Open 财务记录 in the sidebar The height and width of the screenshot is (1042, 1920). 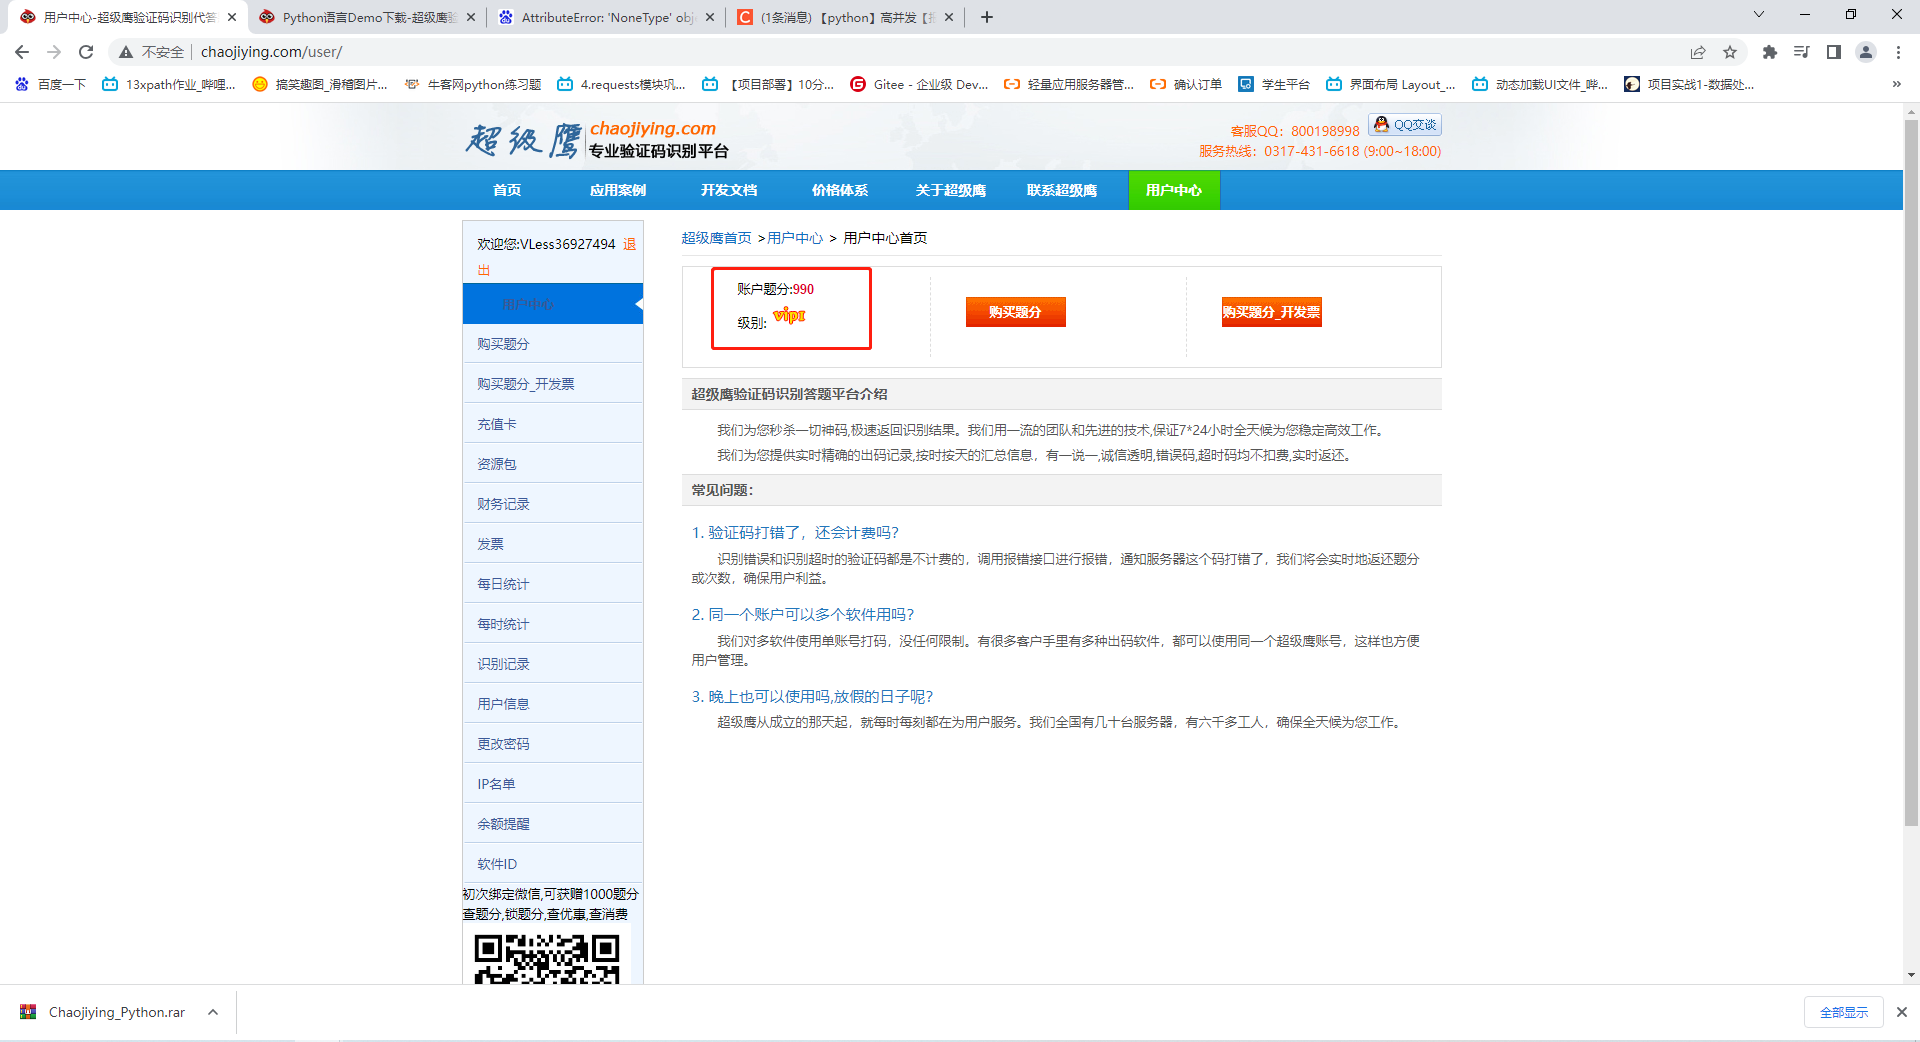[553, 504]
